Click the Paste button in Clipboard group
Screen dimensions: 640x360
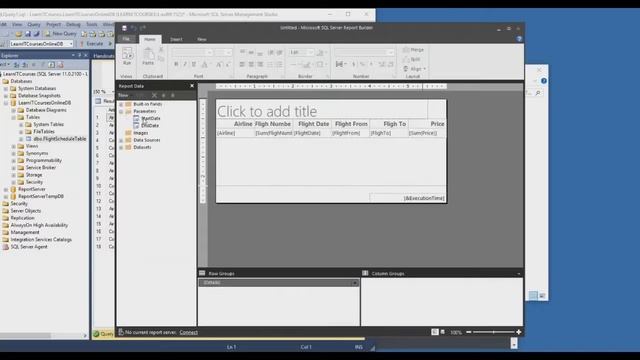[x=148, y=56]
